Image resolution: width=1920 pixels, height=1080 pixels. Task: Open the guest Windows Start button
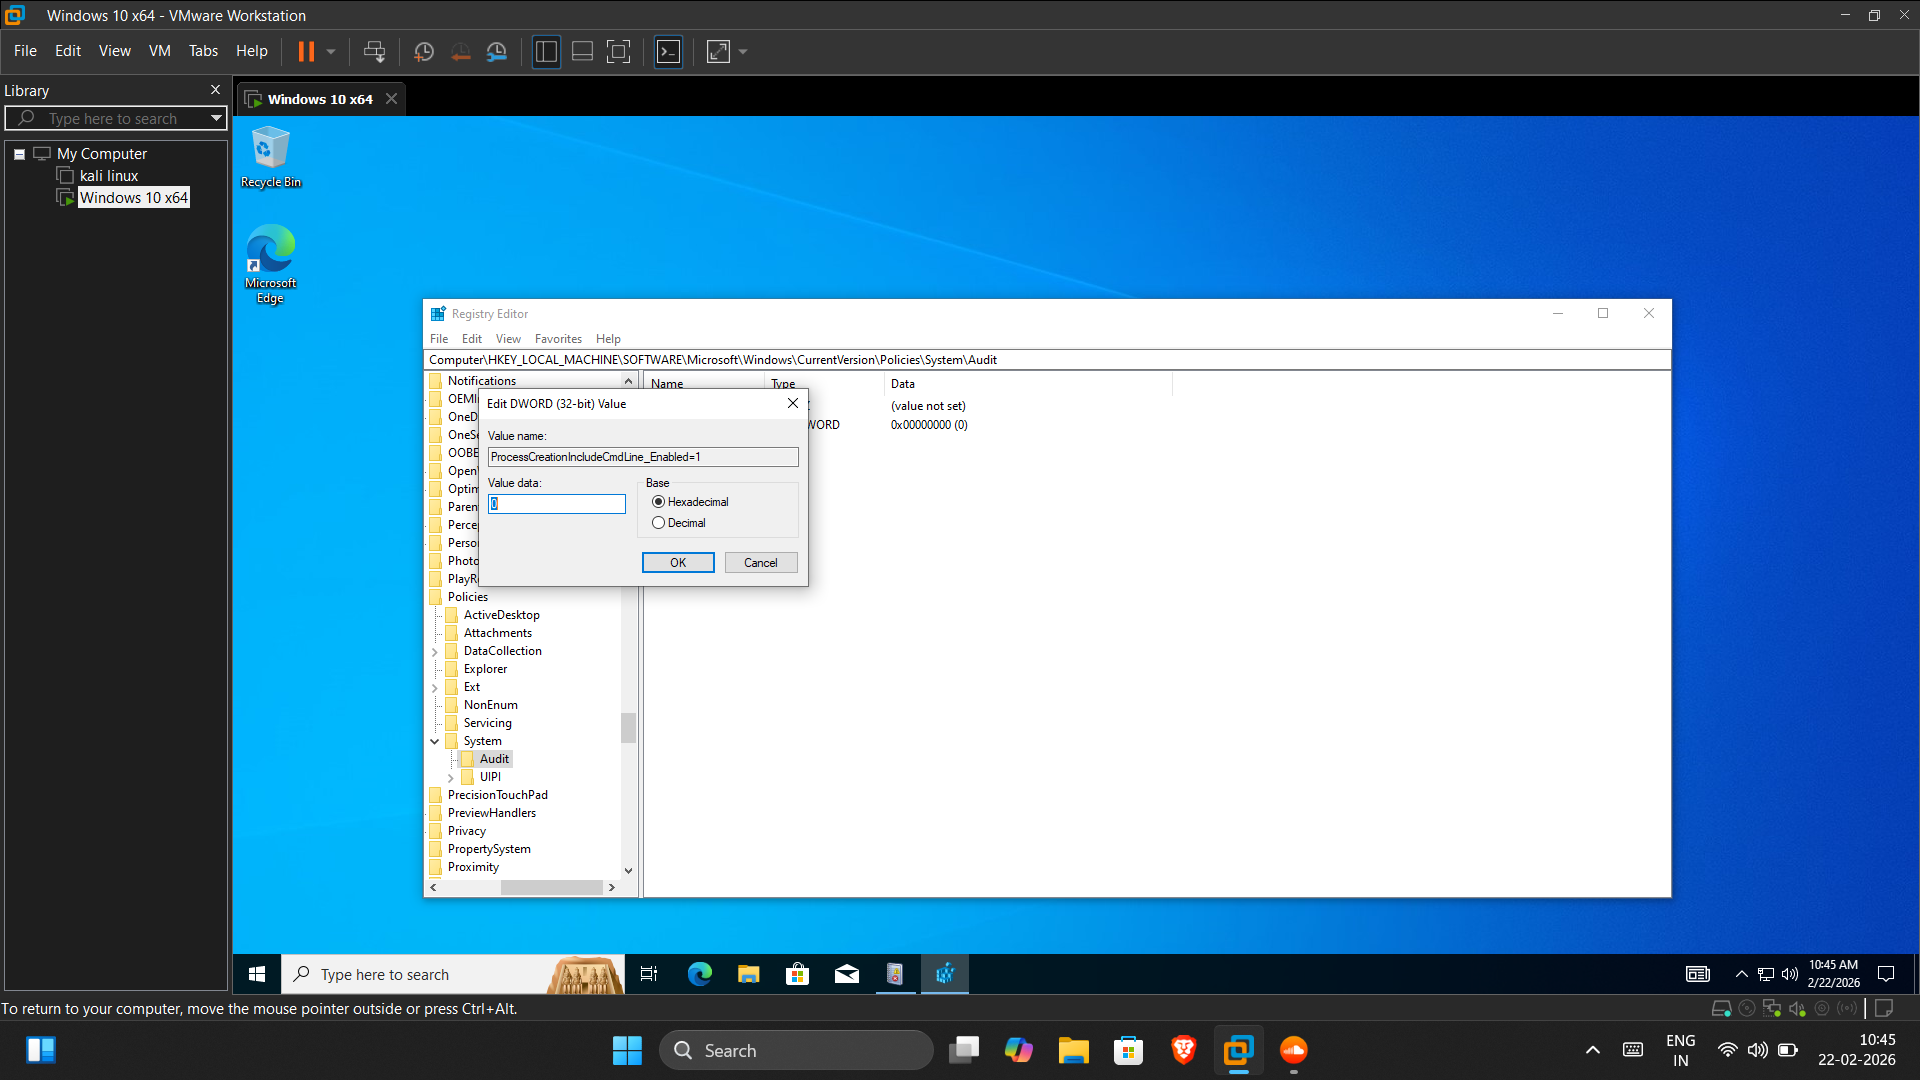pyautogui.click(x=257, y=974)
